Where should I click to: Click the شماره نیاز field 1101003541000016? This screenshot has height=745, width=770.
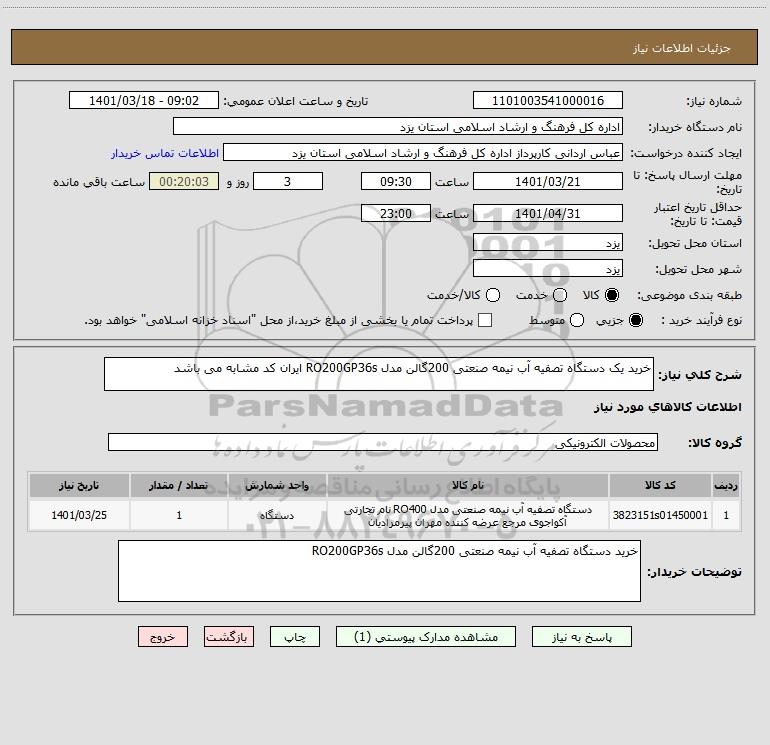548,101
